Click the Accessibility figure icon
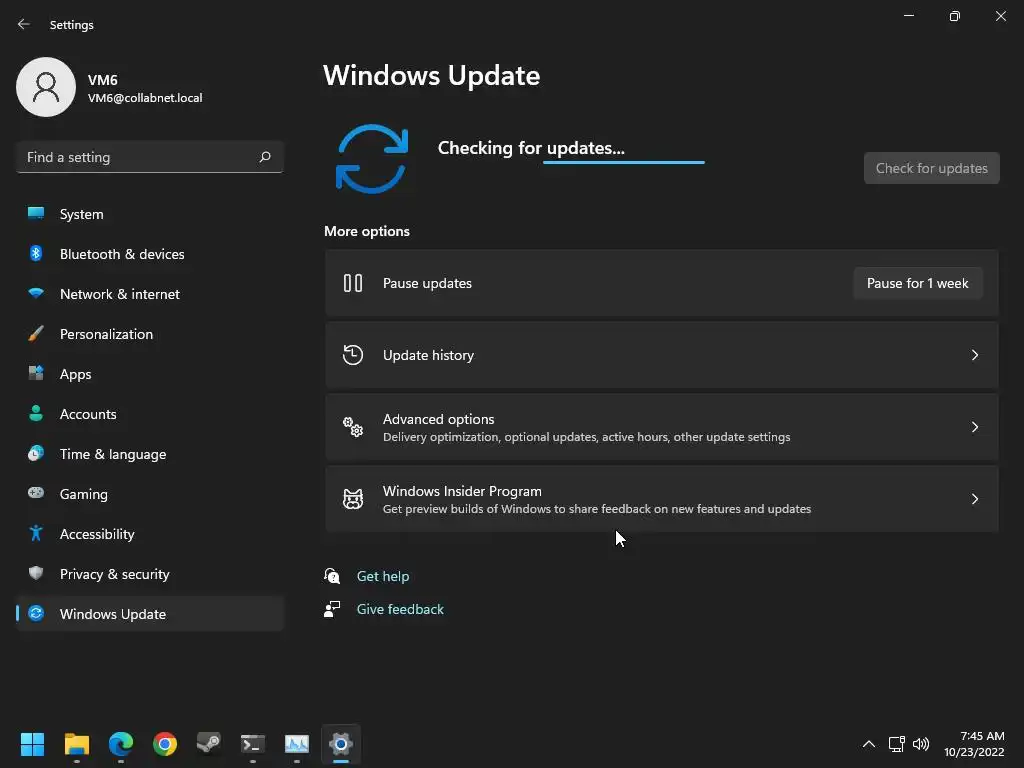The image size is (1024, 768). click(x=36, y=534)
